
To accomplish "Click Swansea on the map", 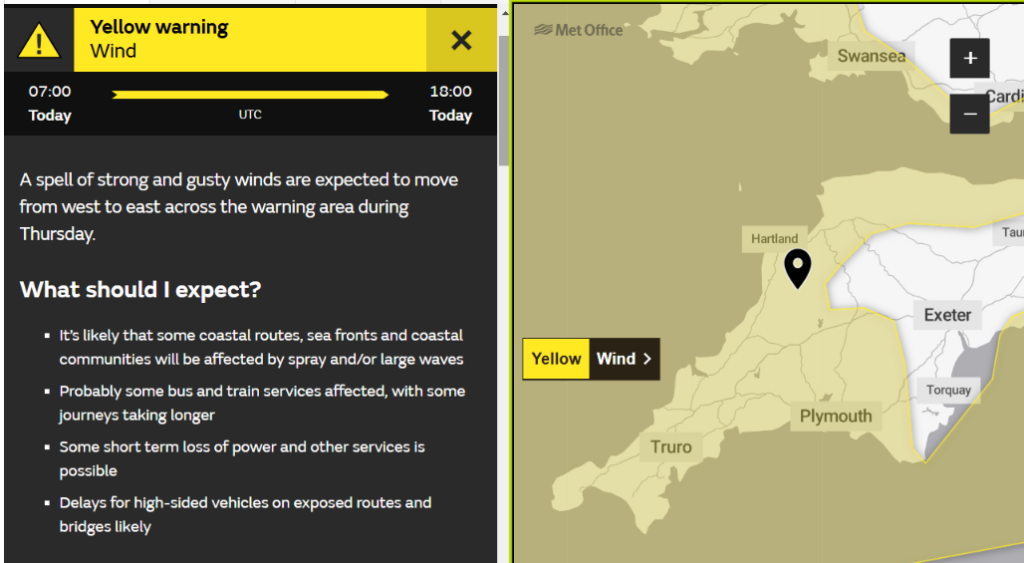I will coord(871,56).
